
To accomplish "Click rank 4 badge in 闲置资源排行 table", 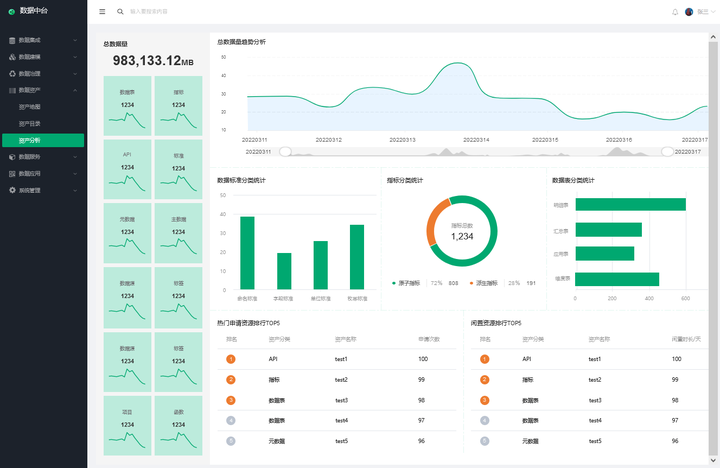I will pyautogui.click(x=484, y=420).
